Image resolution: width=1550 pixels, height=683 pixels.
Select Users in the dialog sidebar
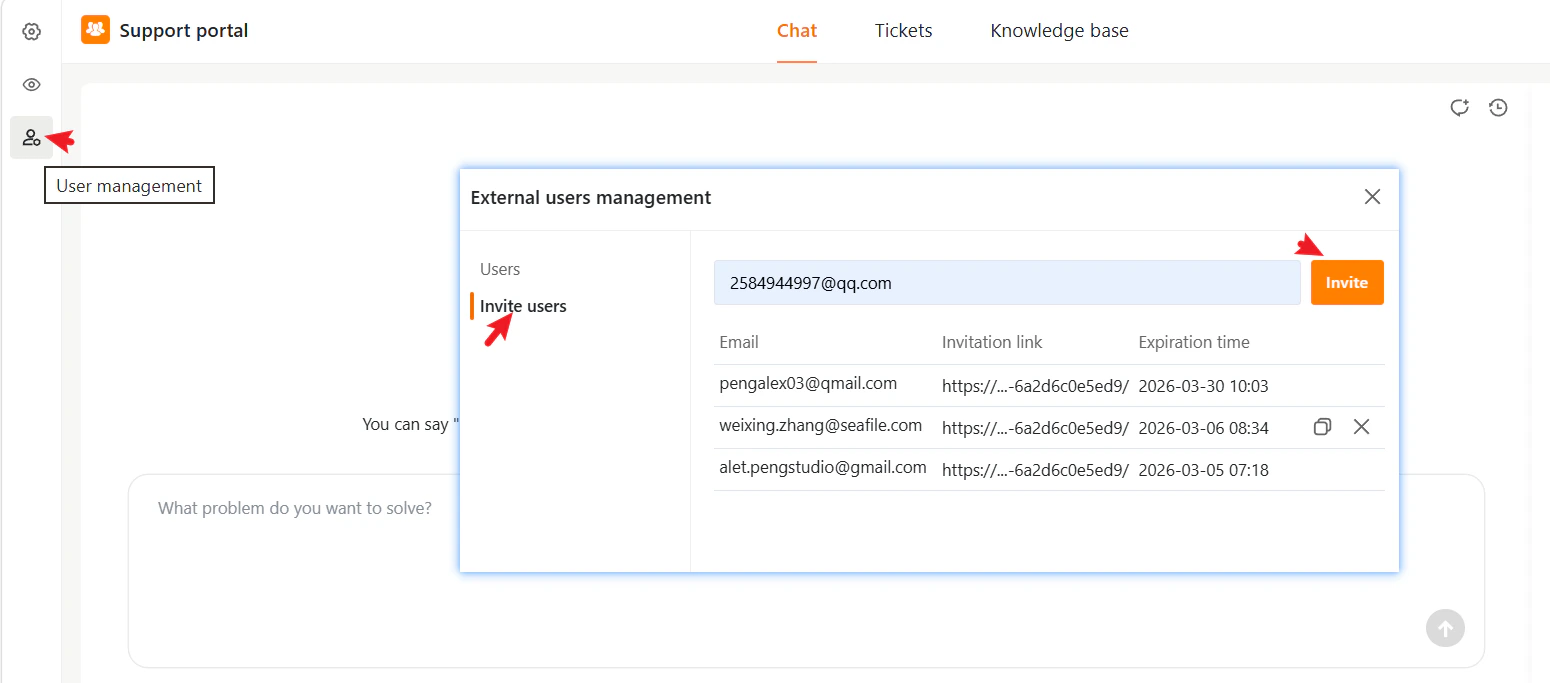[x=500, y=269]
